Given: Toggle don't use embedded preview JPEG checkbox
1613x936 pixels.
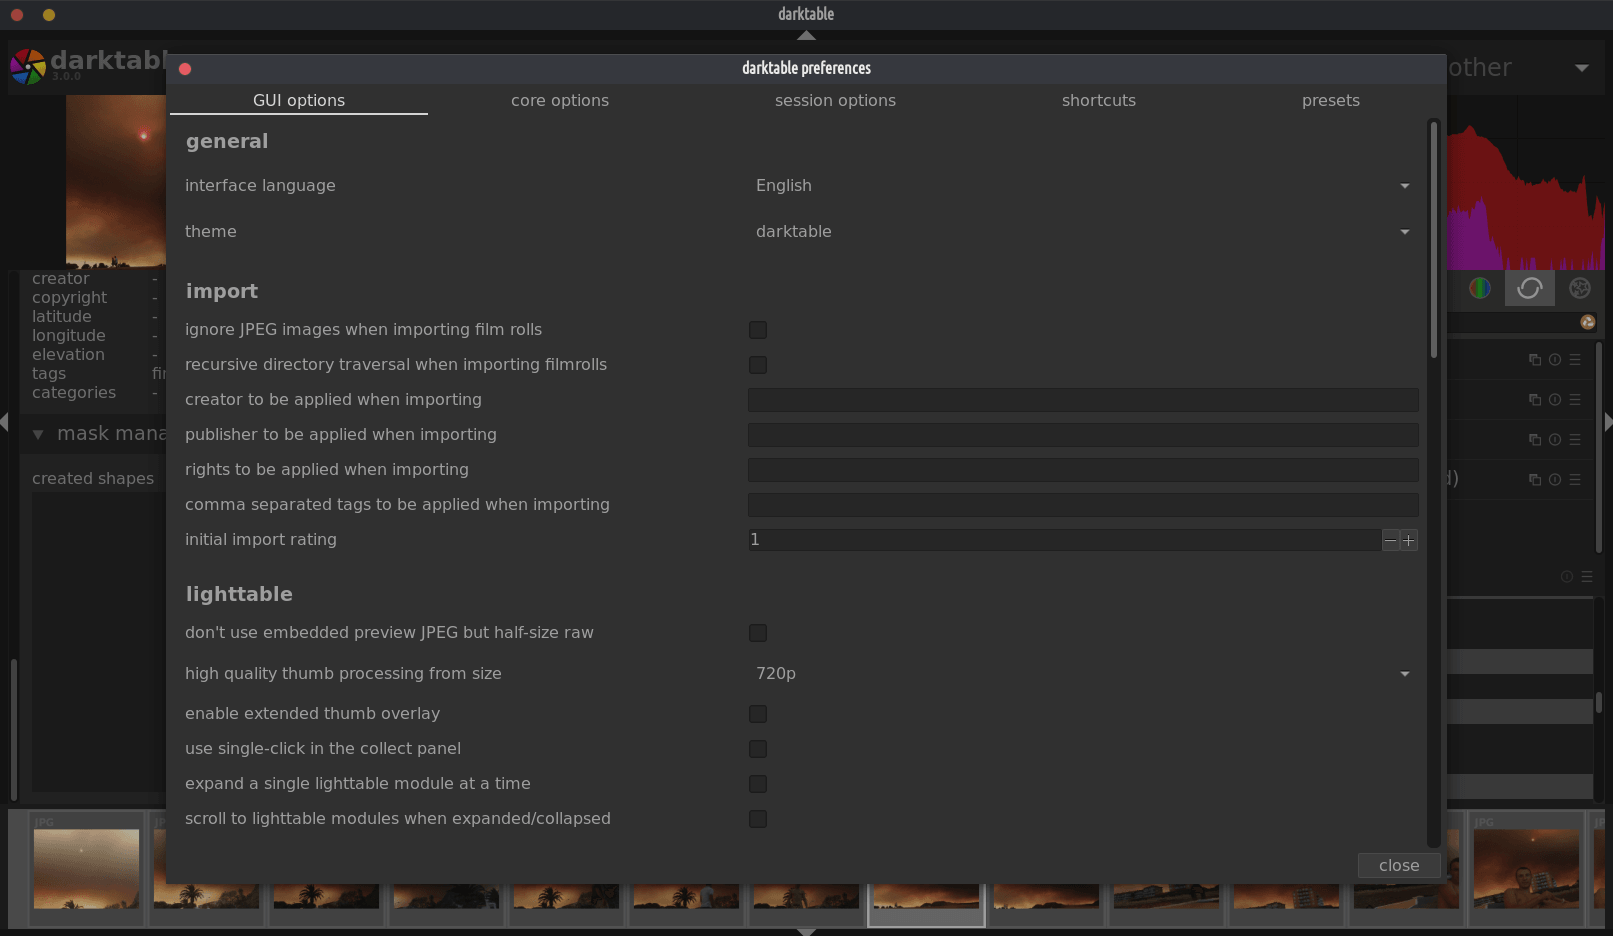Looking at the screenshot, I should pos(758,633).
